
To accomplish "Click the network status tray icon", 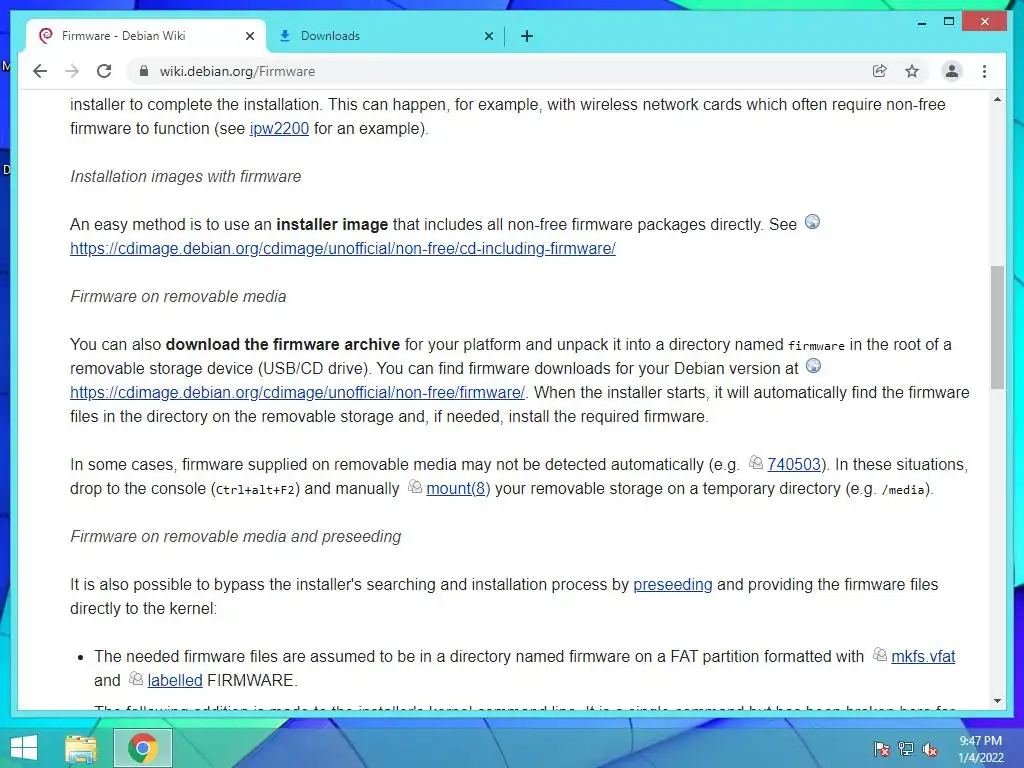I will click(906, 749).
